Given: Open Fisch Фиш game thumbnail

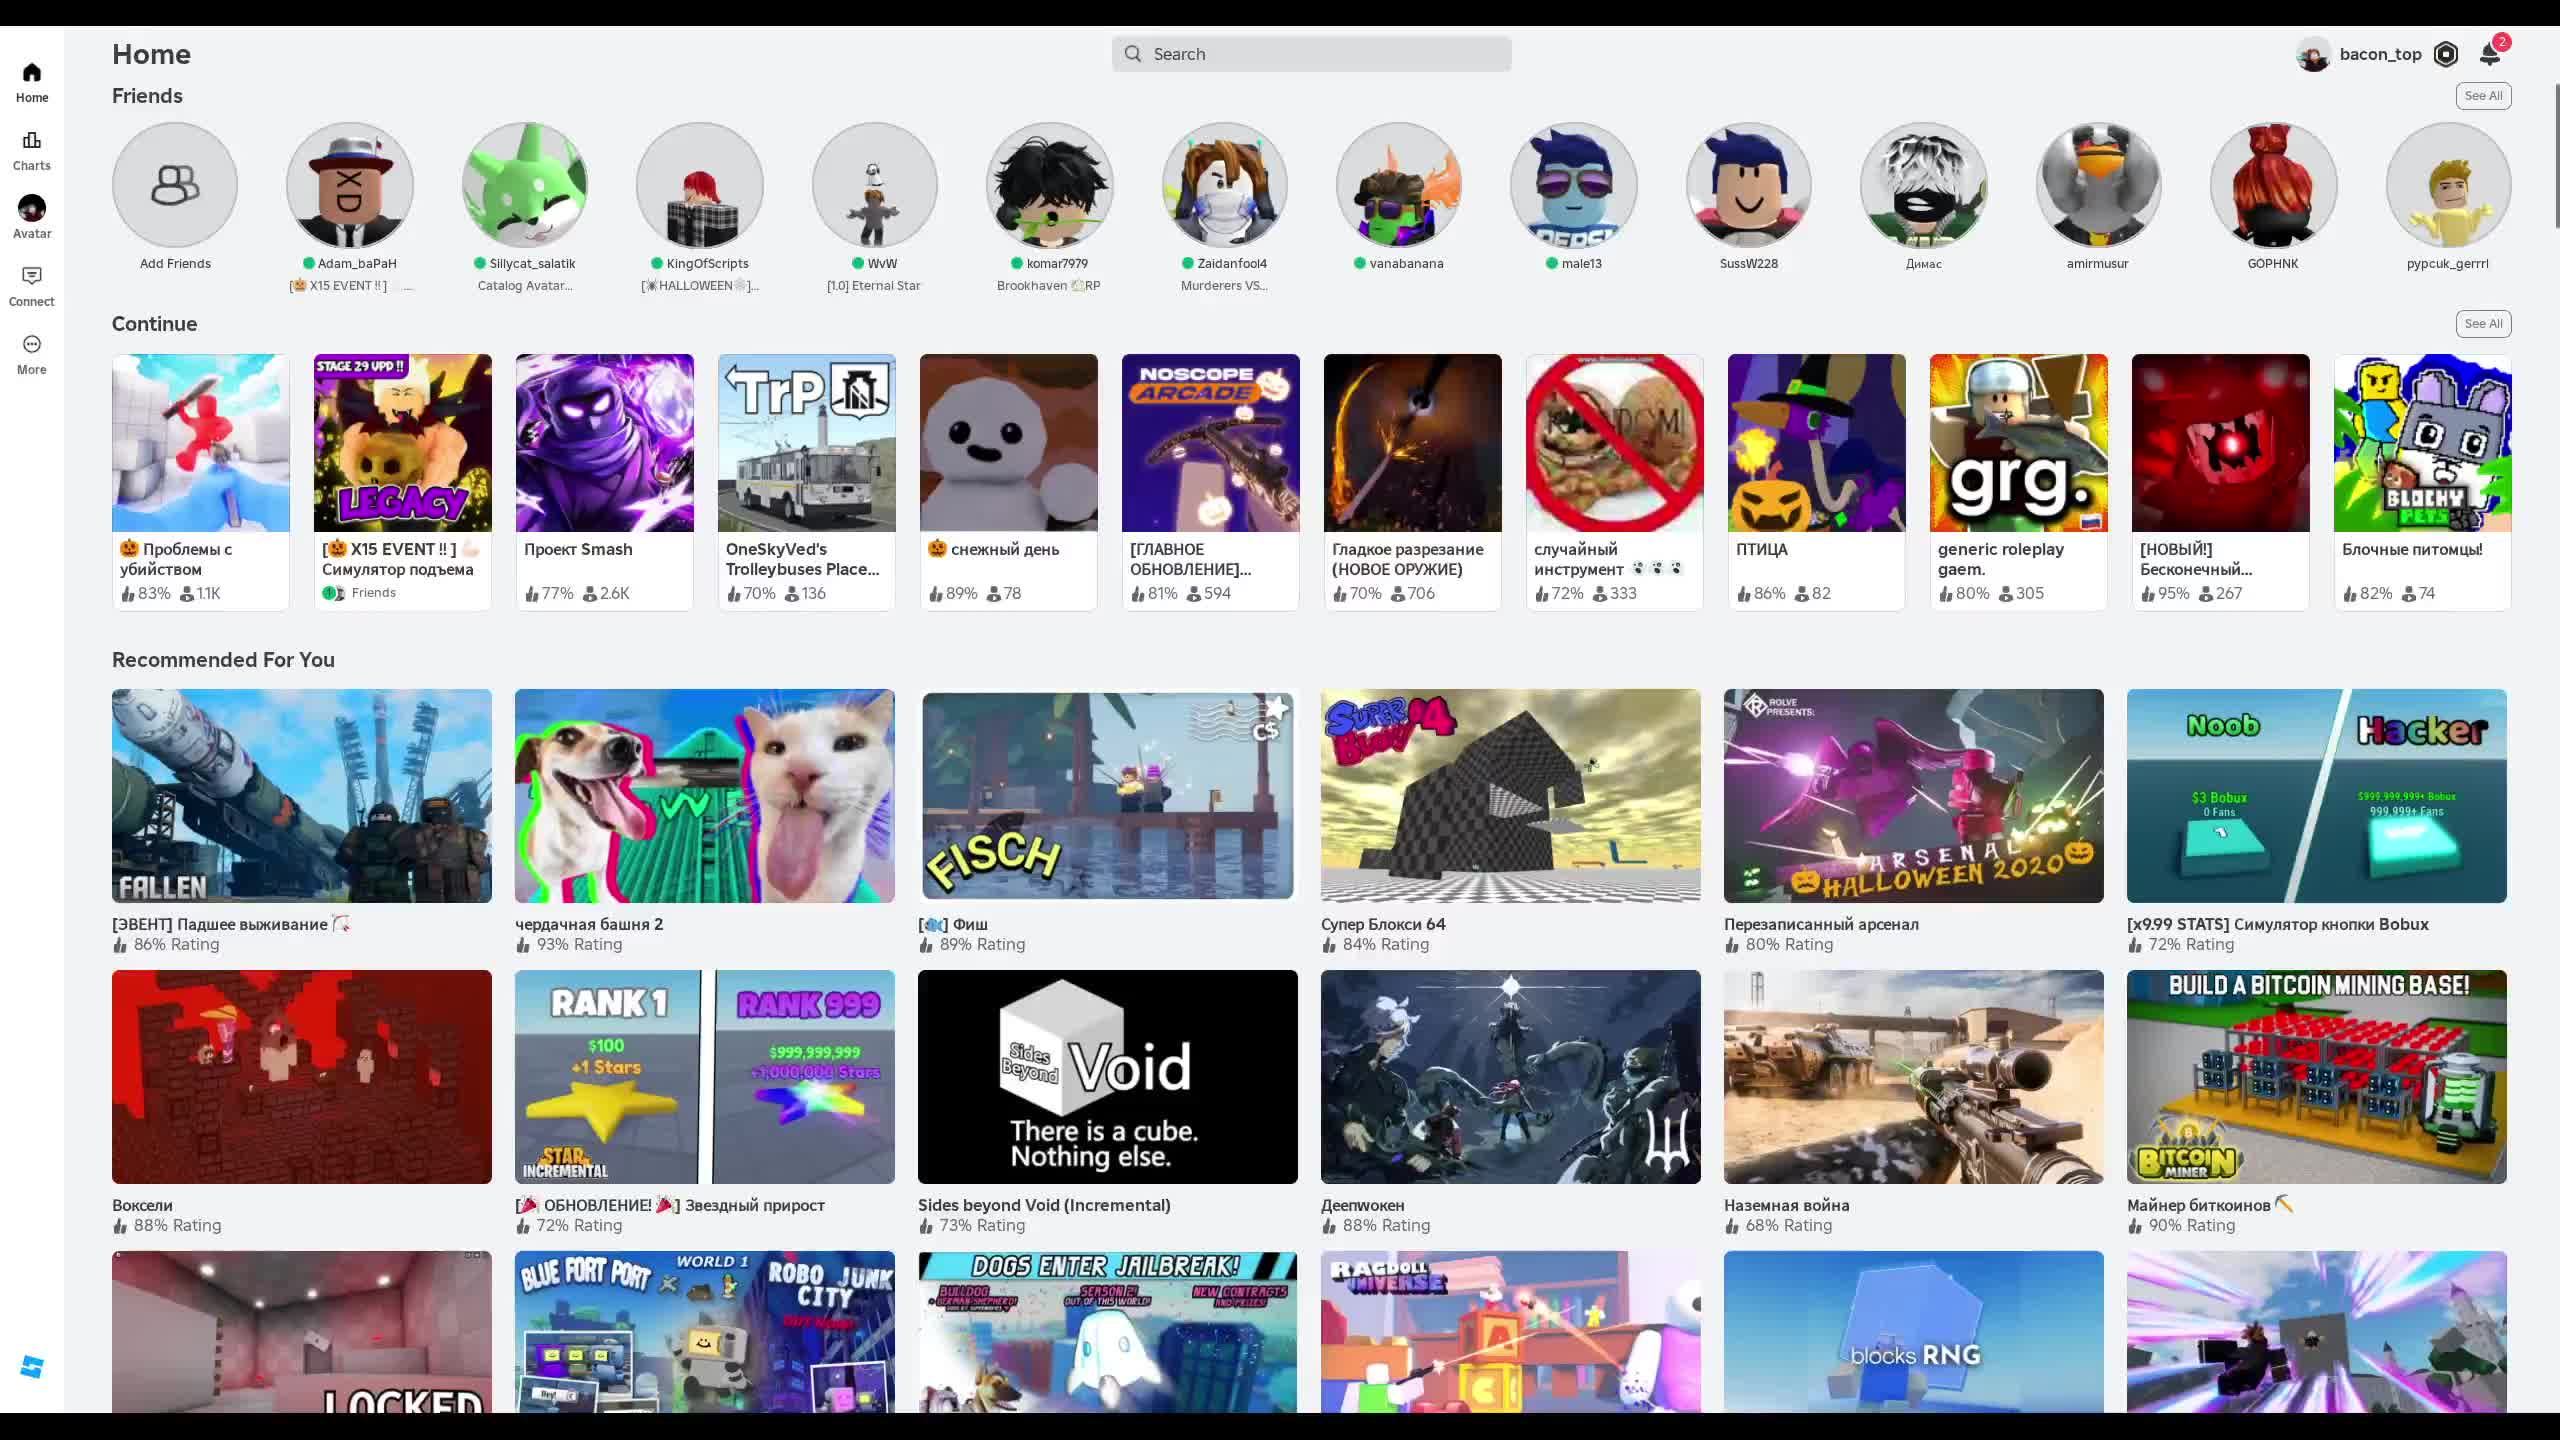Looking at the screenshot, I should tap(1108, 796).
